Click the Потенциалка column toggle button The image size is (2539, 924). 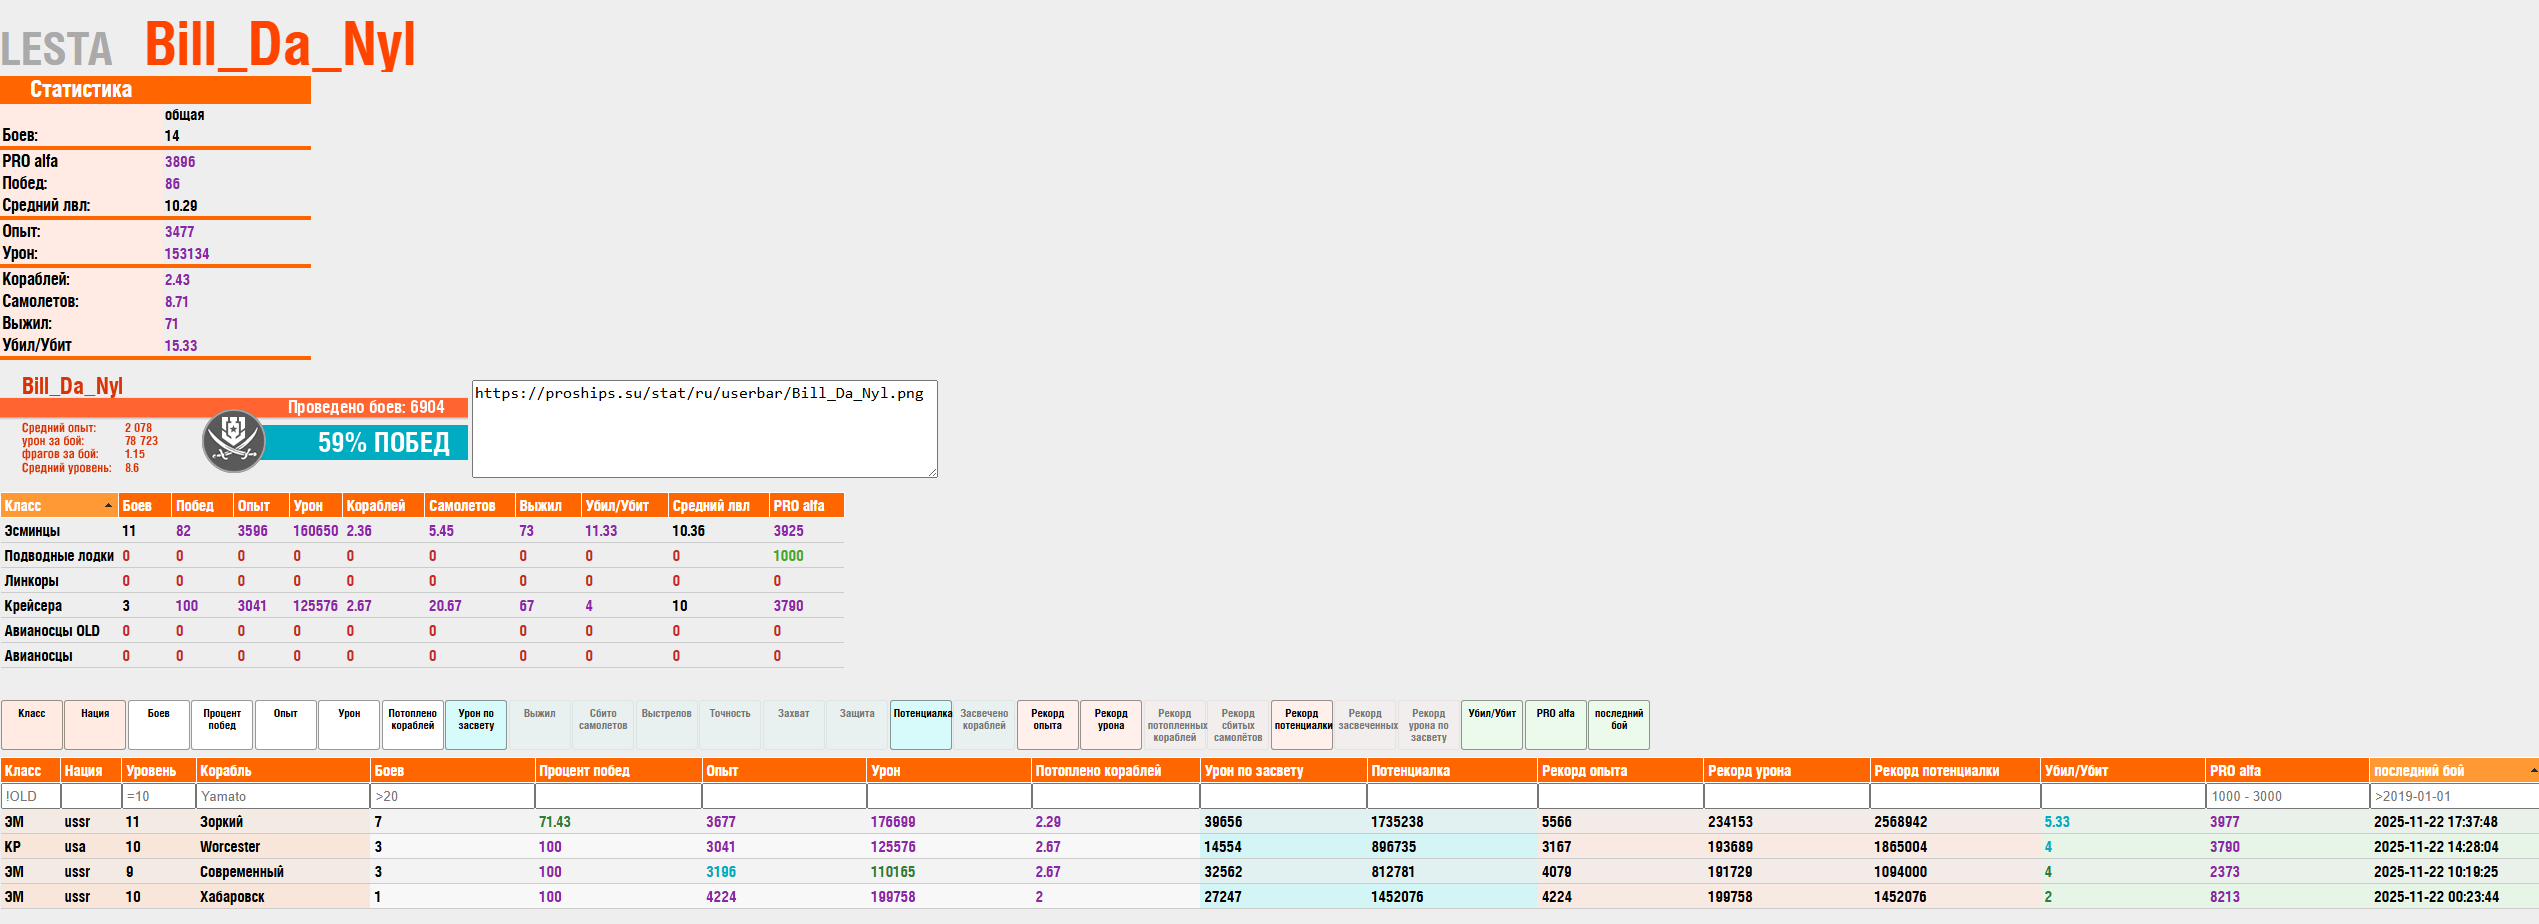pos(920,725)
